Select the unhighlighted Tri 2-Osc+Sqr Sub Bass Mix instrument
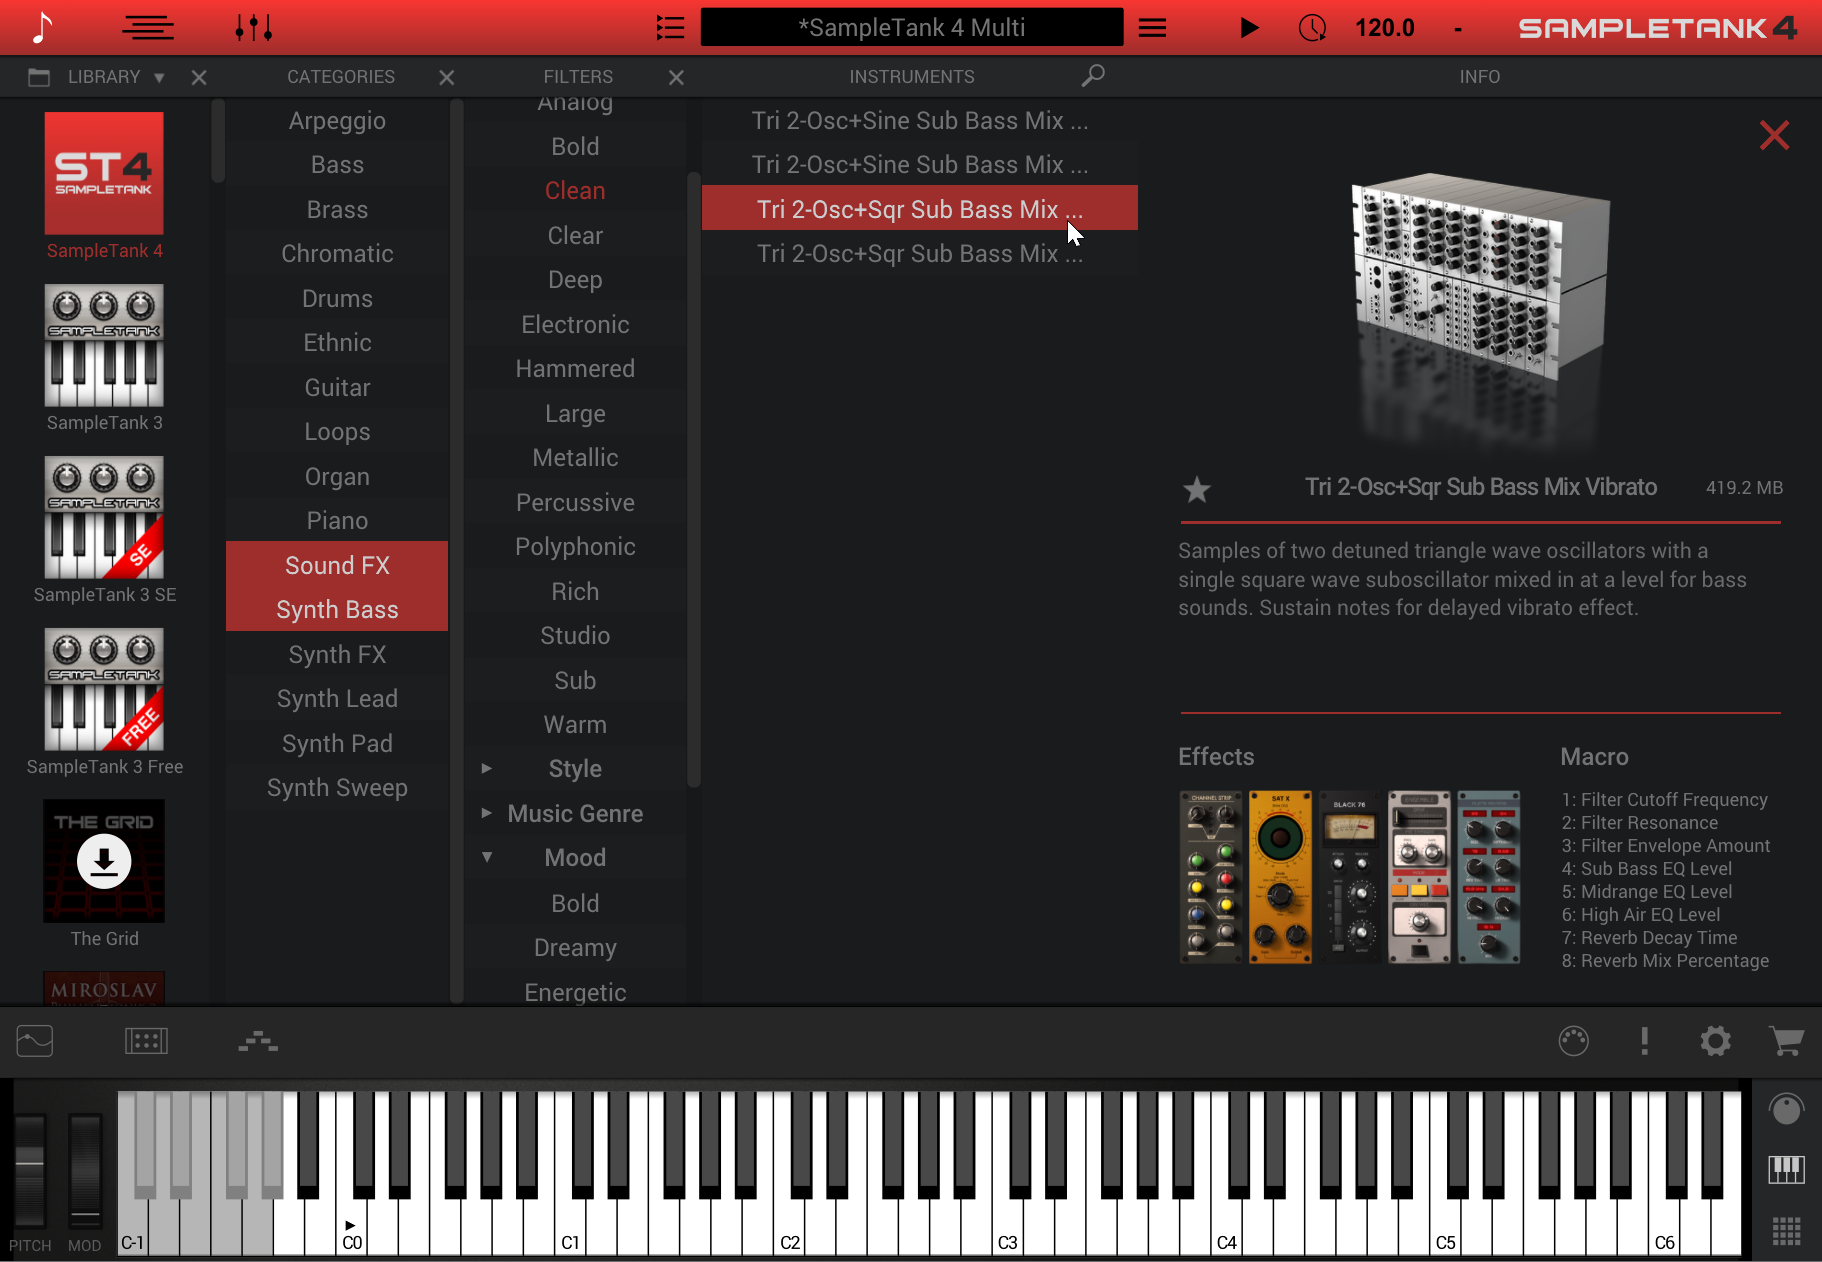The image size is (1822, 1262). [x=920, y=254]
